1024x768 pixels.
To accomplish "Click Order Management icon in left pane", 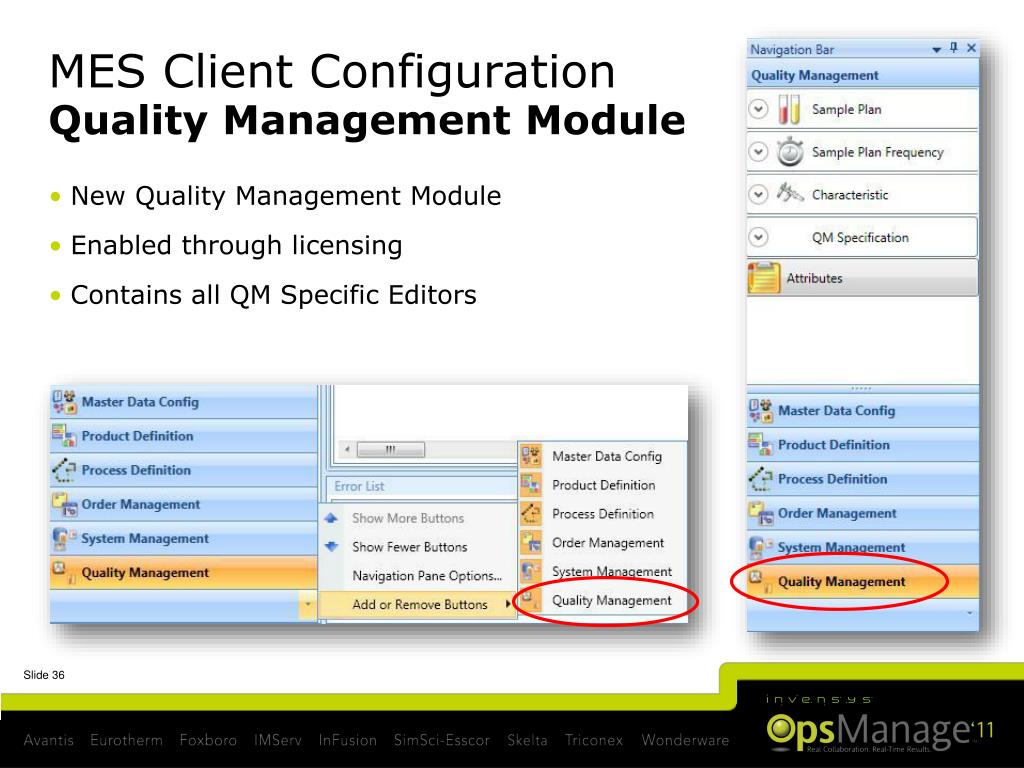I will [x=64, y=504].
